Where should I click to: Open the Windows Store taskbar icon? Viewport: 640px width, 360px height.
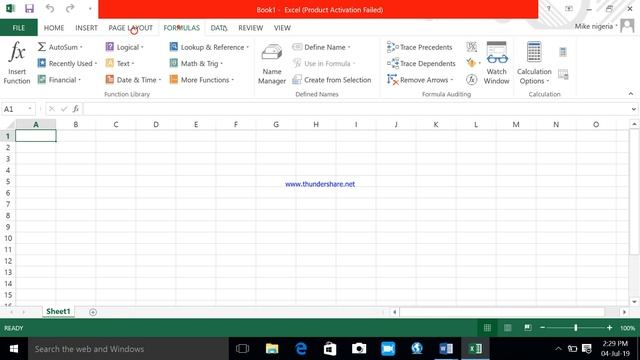click(x=330, y=349)
